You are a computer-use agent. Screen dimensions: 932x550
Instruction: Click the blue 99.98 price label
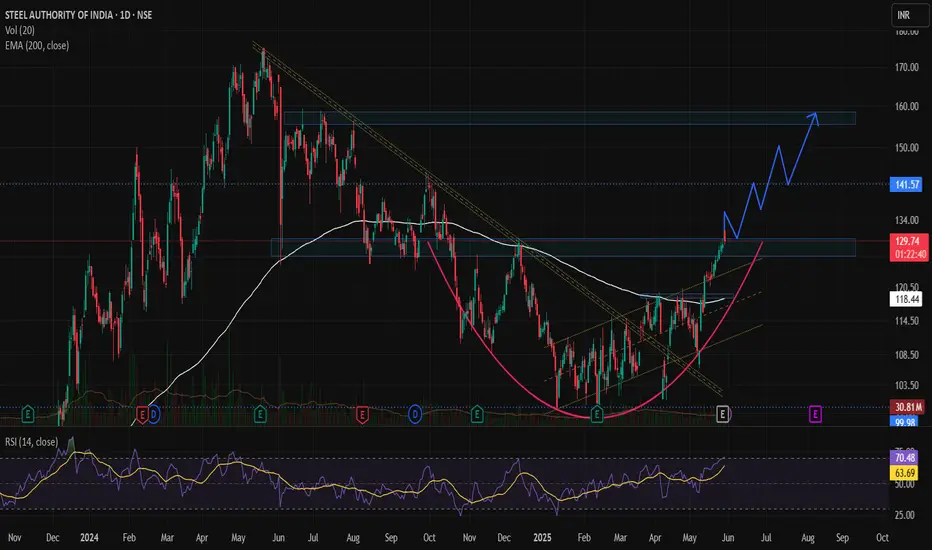[x=905, y=422]
